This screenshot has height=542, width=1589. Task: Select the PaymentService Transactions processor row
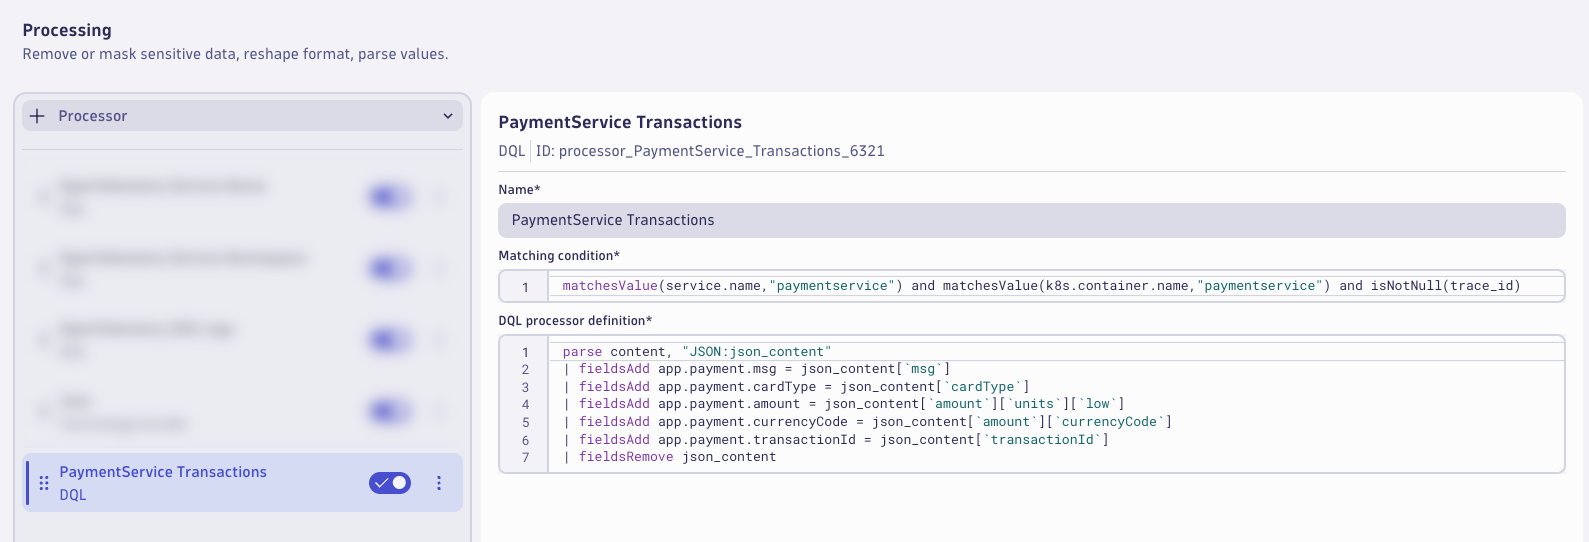click(x=243, y=483)
